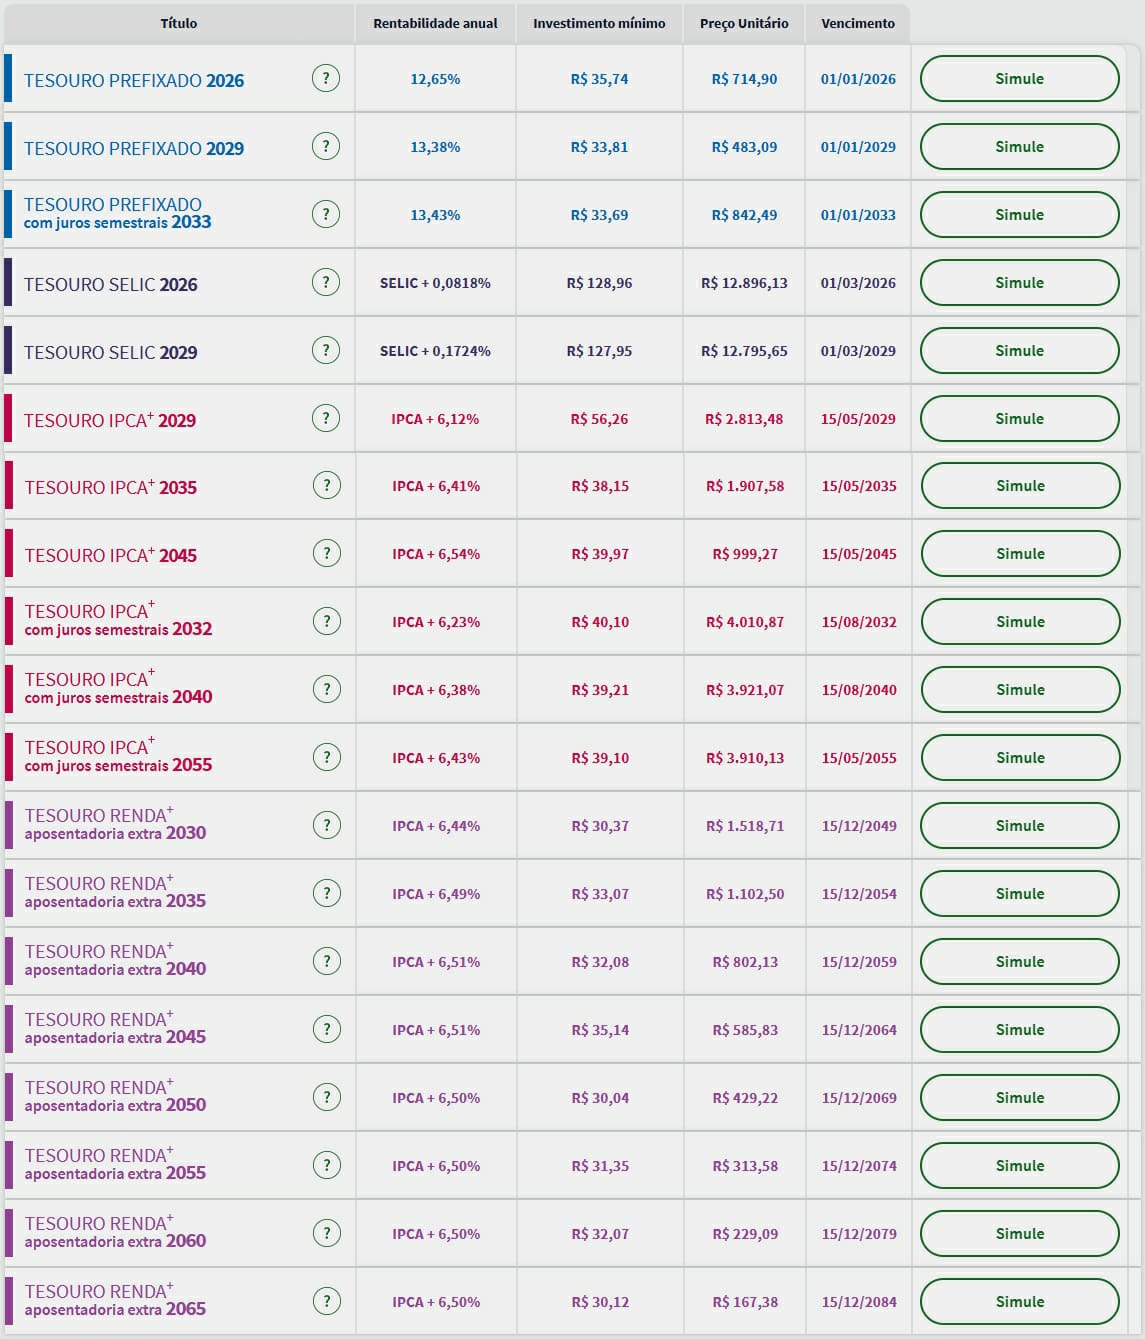Viewport: 1145px width, 1339px height.
Task: Click Simule for Renda+ aposentadoria extra 2060
Action: [x=1019, y=1234]
